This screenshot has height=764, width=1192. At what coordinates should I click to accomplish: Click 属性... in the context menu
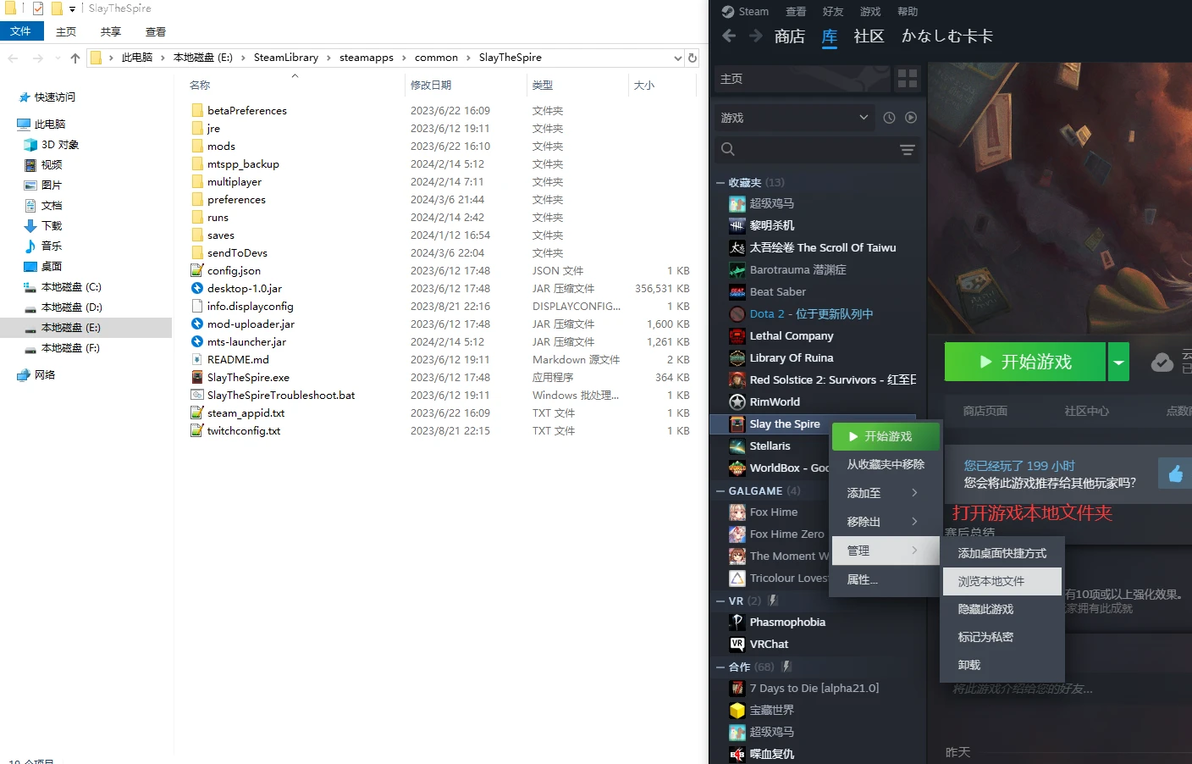[x=886, y=579]
